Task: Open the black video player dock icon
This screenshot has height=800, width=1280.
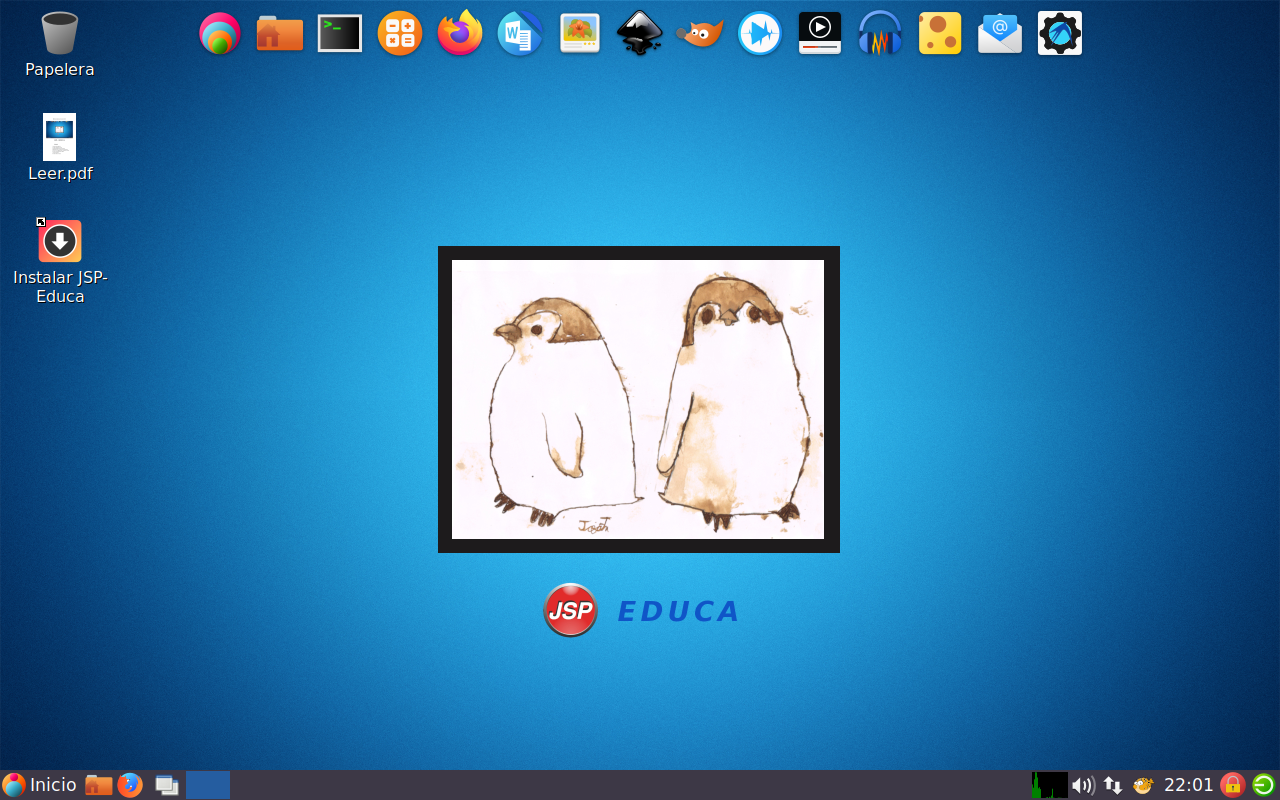Action: (x=820, y=34)
